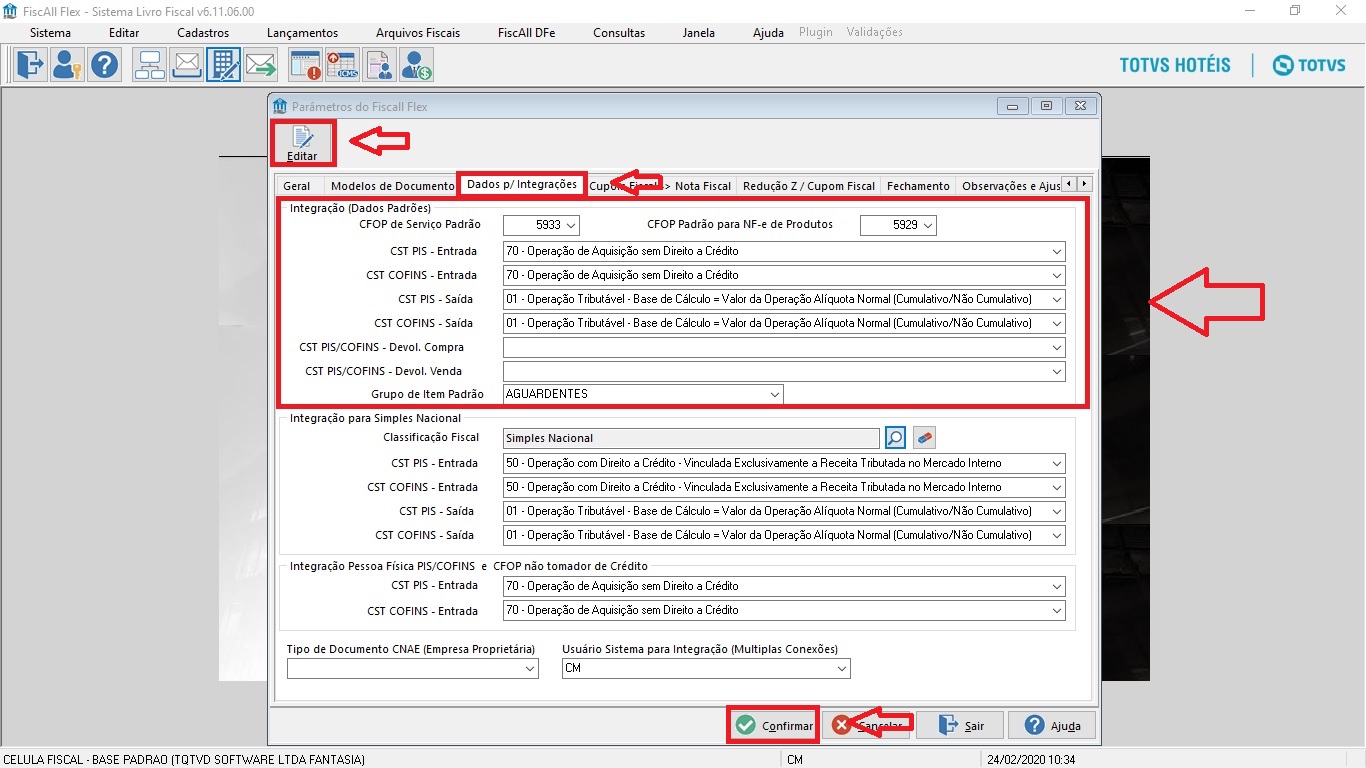
Task: Click the blue question mark toolbar icon
Action: (x=104, y=66)
